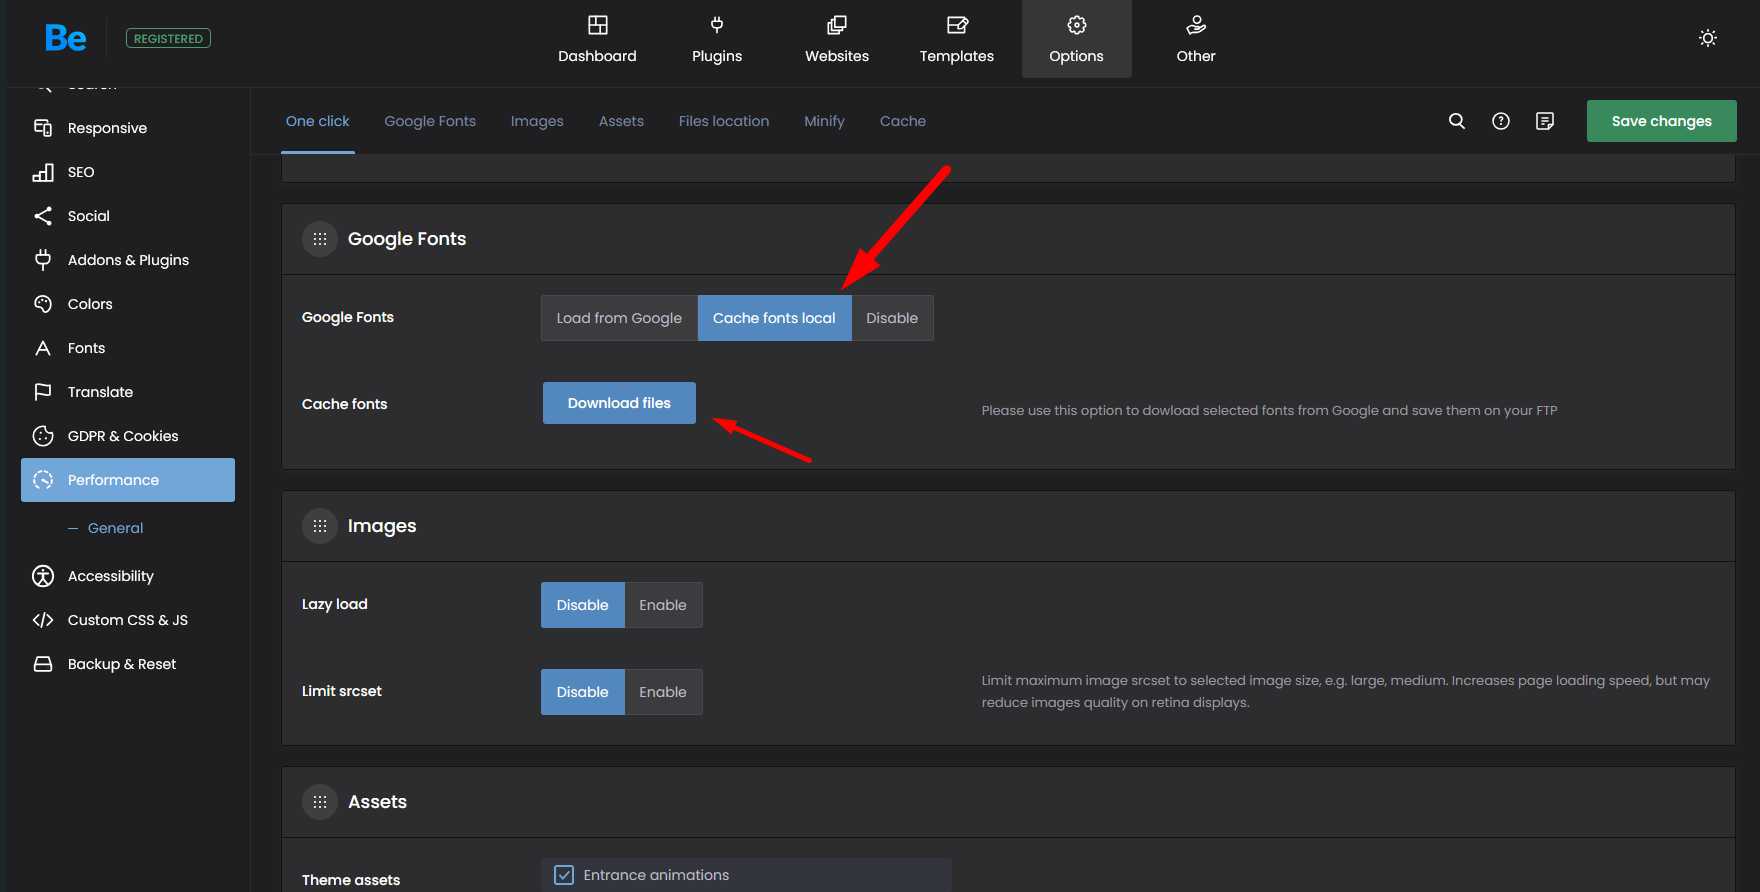The height and width of the screenshot is (892, 1760).
Task: Select Cache fonts local option
Action: (774, 318)
